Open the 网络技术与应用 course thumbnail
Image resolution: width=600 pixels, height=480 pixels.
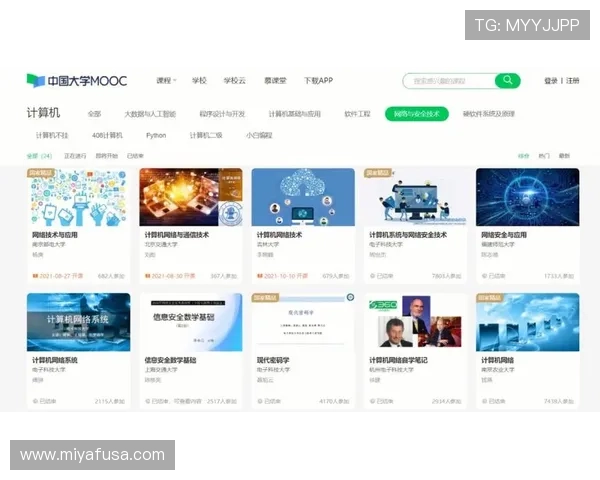click(x=78, y=197)
